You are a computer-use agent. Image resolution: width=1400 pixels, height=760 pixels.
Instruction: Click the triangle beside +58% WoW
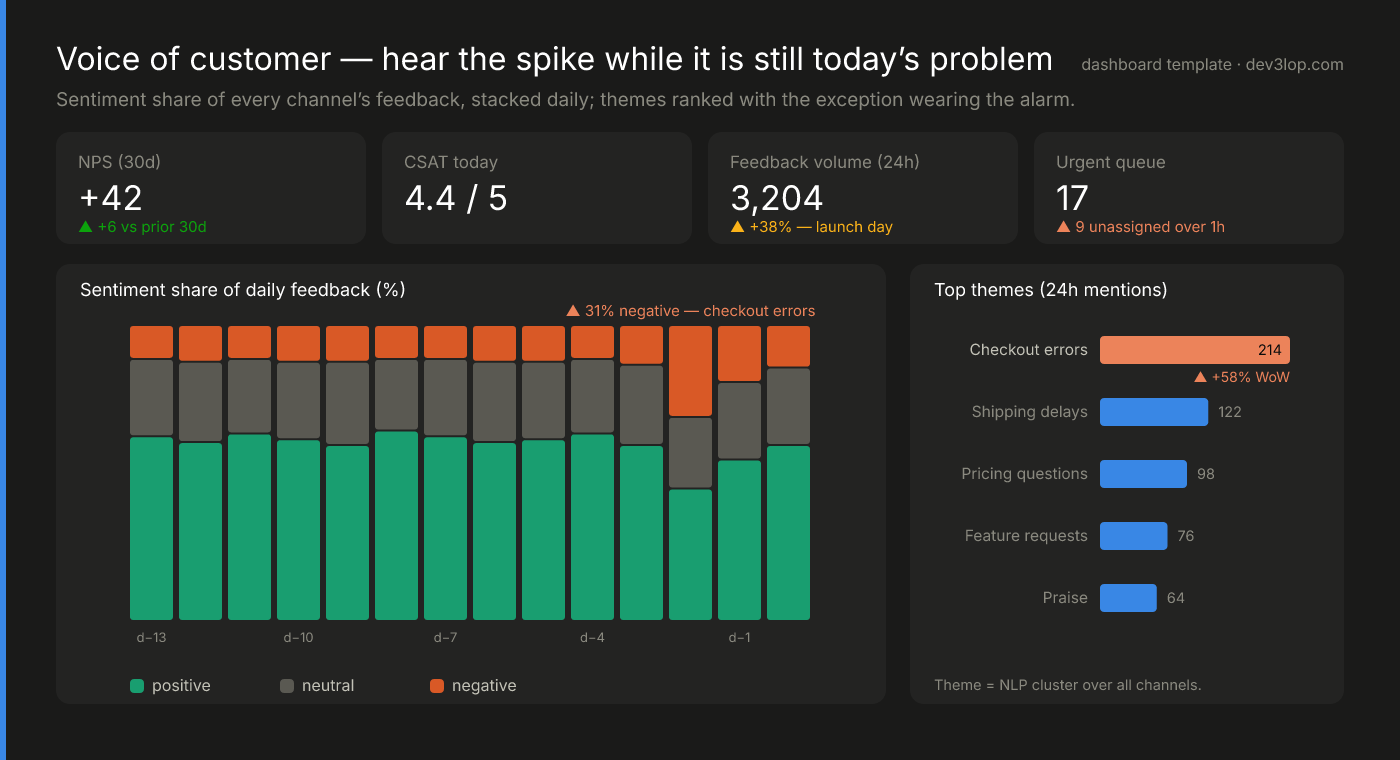click(x=1201, y=378)
